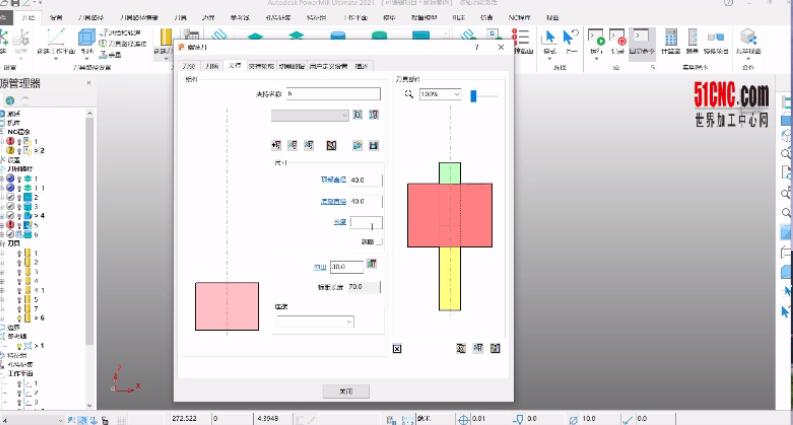
Task: Click the holder save icon in dialog
Action: point(372,145)
